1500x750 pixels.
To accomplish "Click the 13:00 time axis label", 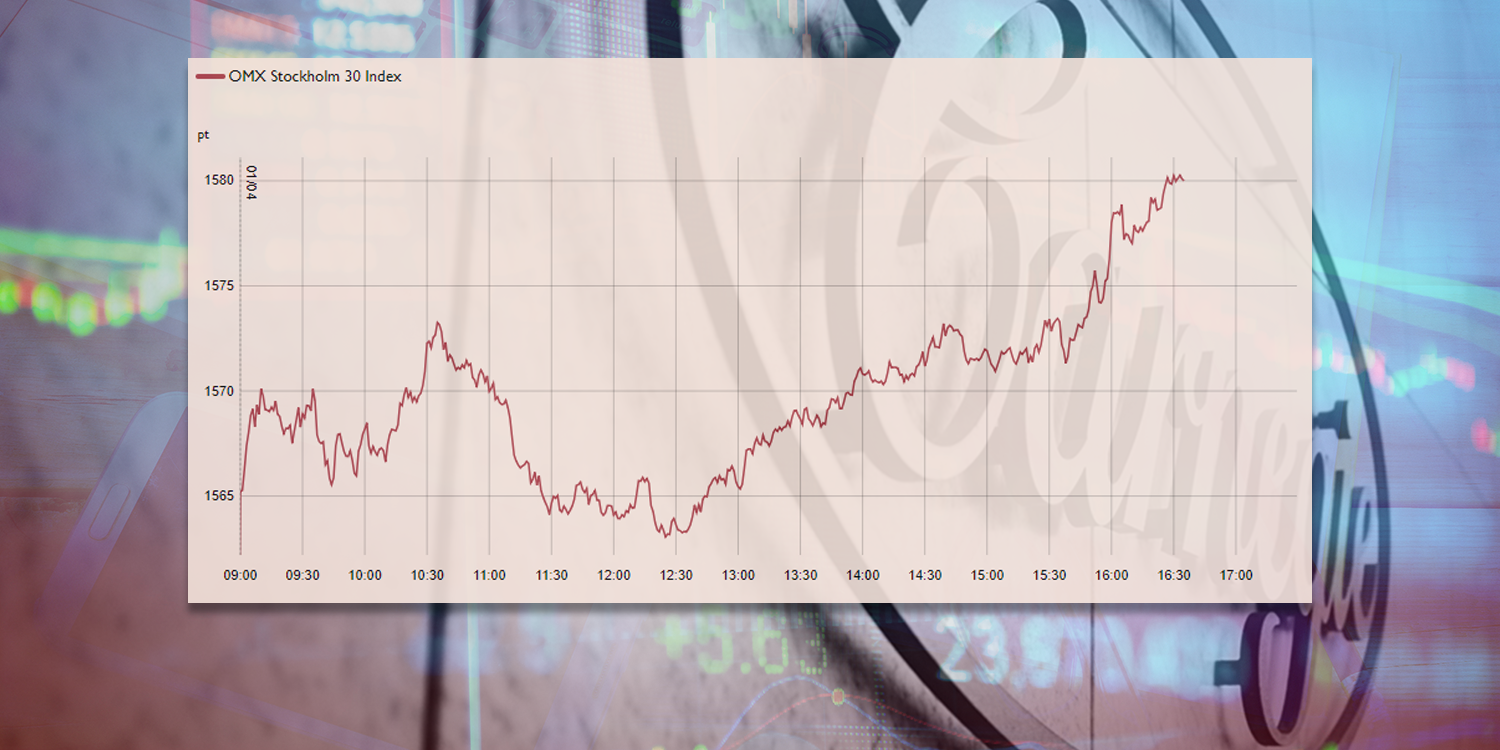I will pyautogui.click(x=738, y=576).
